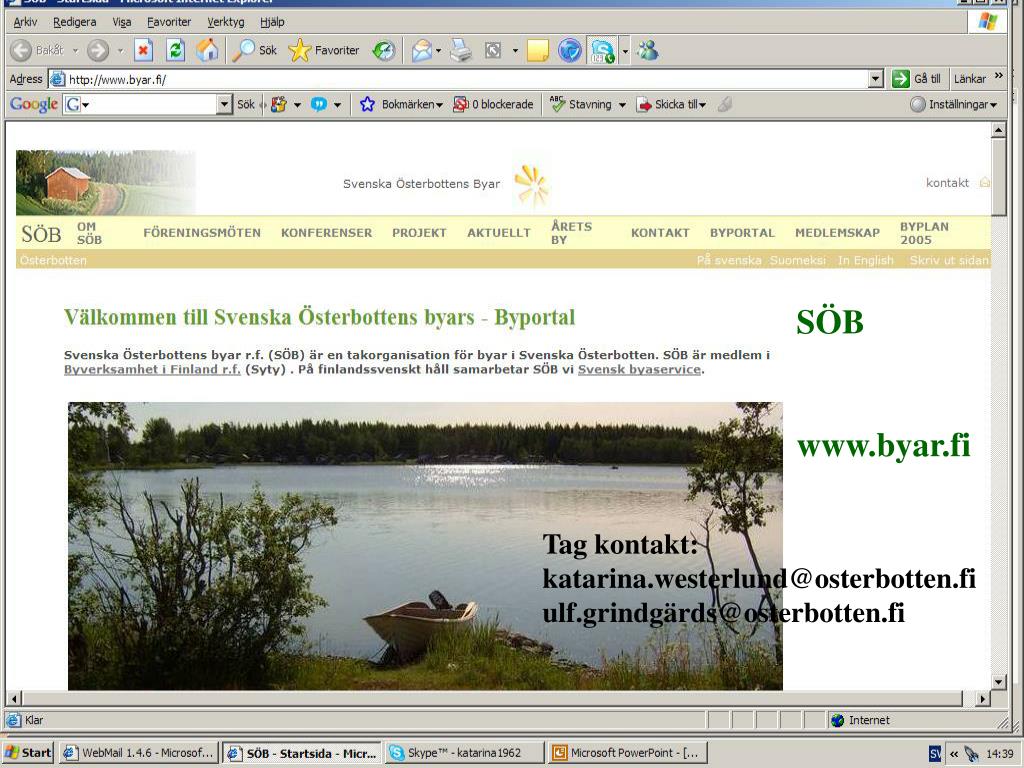This screenshot has height=768, width=1024.
Task: Stop loading with the red X icon
Action: click(144, 50)
